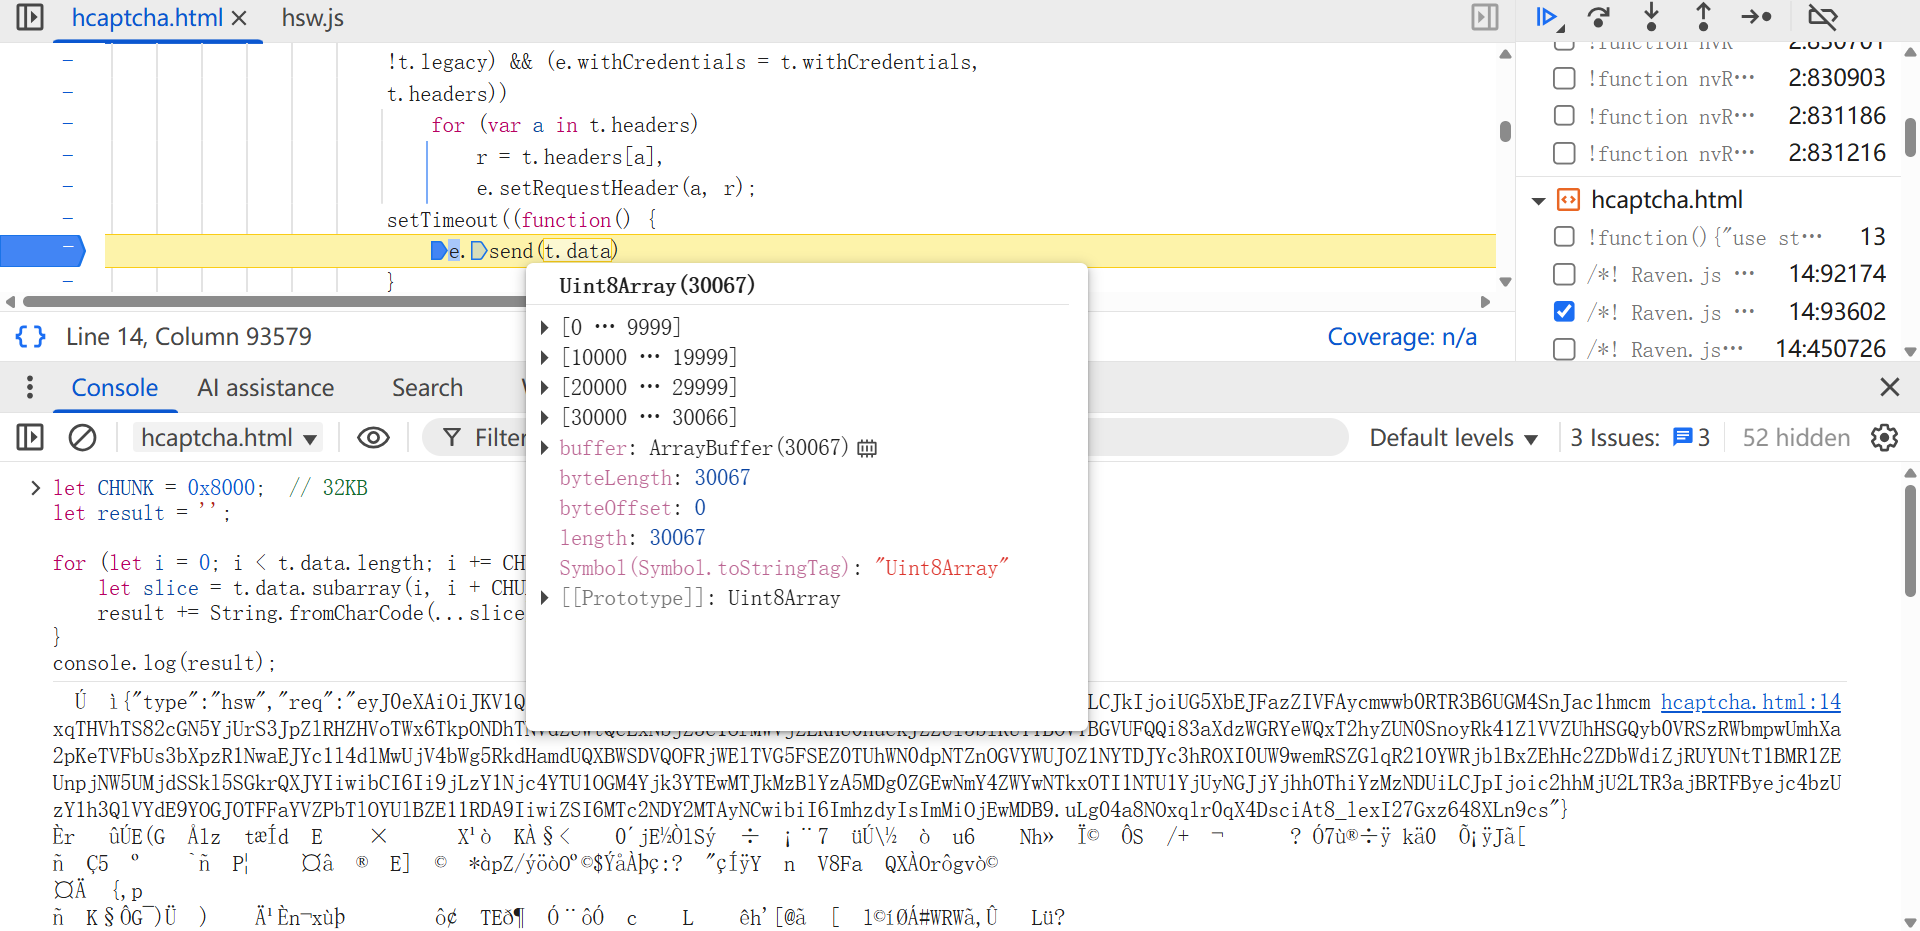The height and width of the screenshot is (931, 1920).
Task: Click the Step over next function call icon
Action: 1599,17
